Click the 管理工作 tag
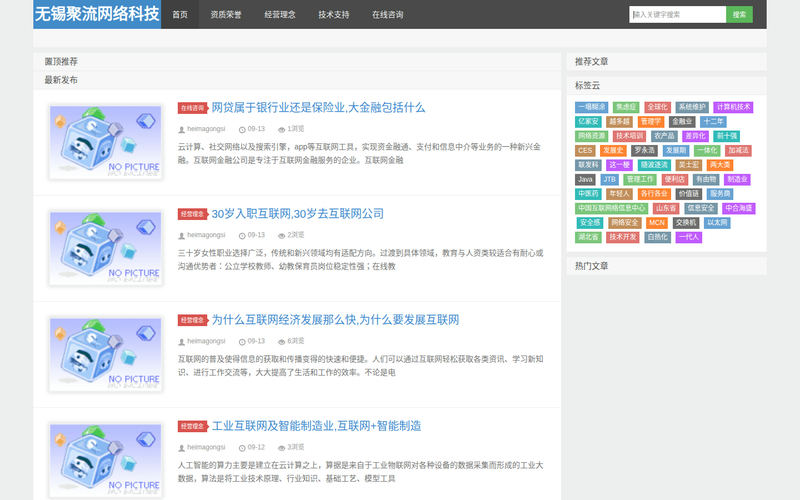Image resolution: width=800 pixels, height=500 pixels. (x=640, y=179)
